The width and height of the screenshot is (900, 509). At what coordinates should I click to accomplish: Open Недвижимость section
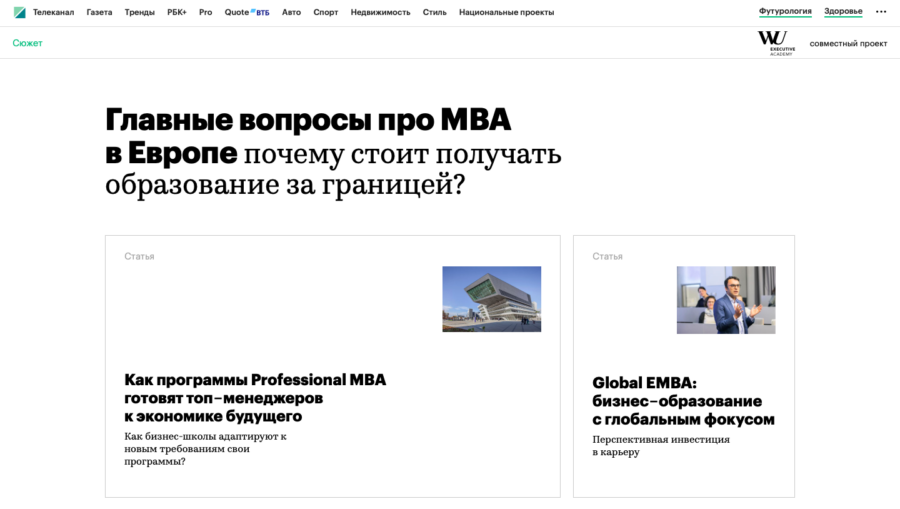click(x=381, y=12)
